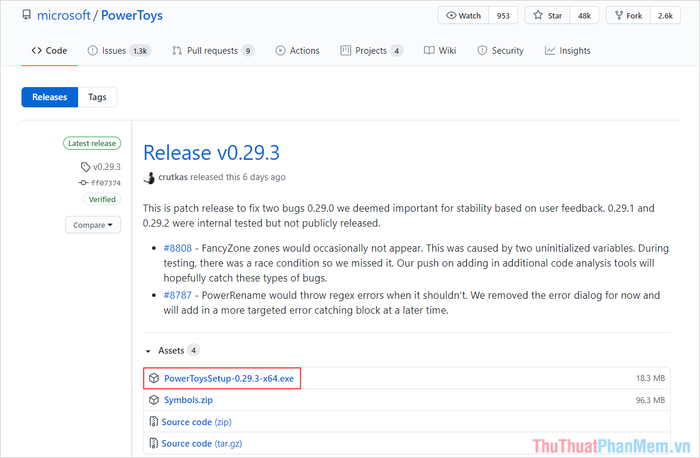Screen dimensions: 700x458
Task: Click the Release v0.29.3 title link
Action: tap(212, 153)
